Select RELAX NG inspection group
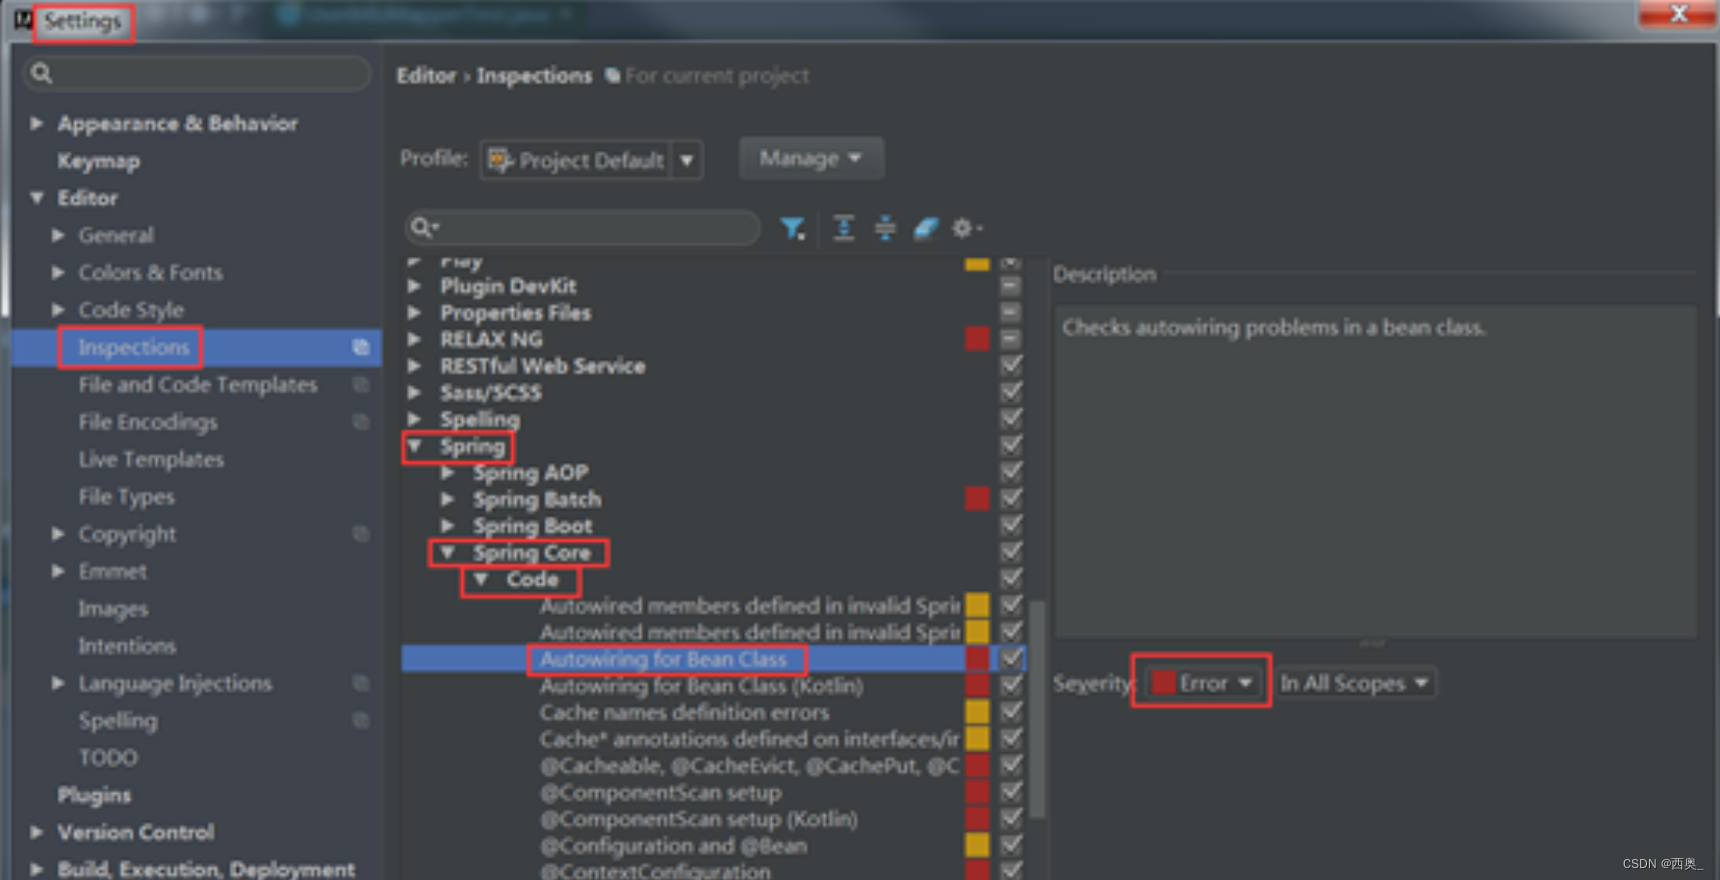Screen dimensions: 1720x880 click(491, 339)
